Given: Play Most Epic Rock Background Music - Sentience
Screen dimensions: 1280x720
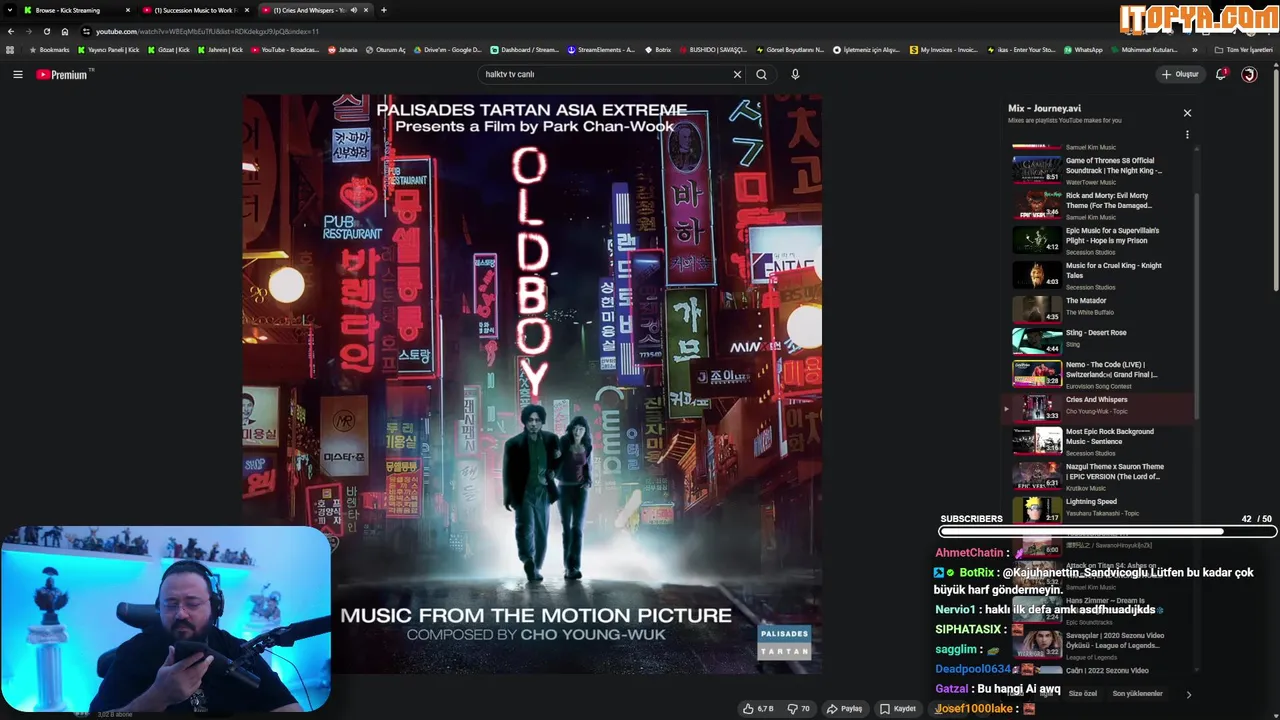Looking at the screenshot, I should pos(1100,441).
